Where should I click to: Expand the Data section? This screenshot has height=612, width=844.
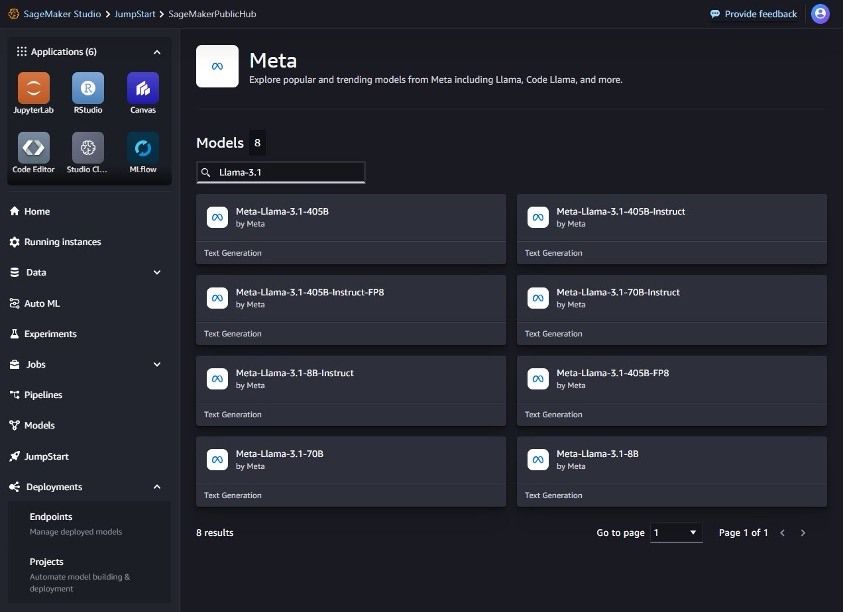(x=157, y=272)
